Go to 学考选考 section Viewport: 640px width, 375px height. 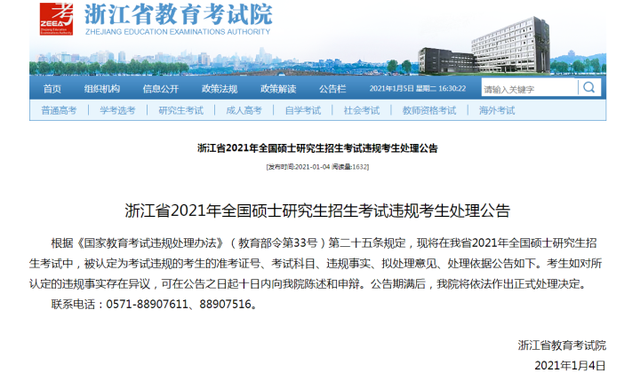point(118,111)
